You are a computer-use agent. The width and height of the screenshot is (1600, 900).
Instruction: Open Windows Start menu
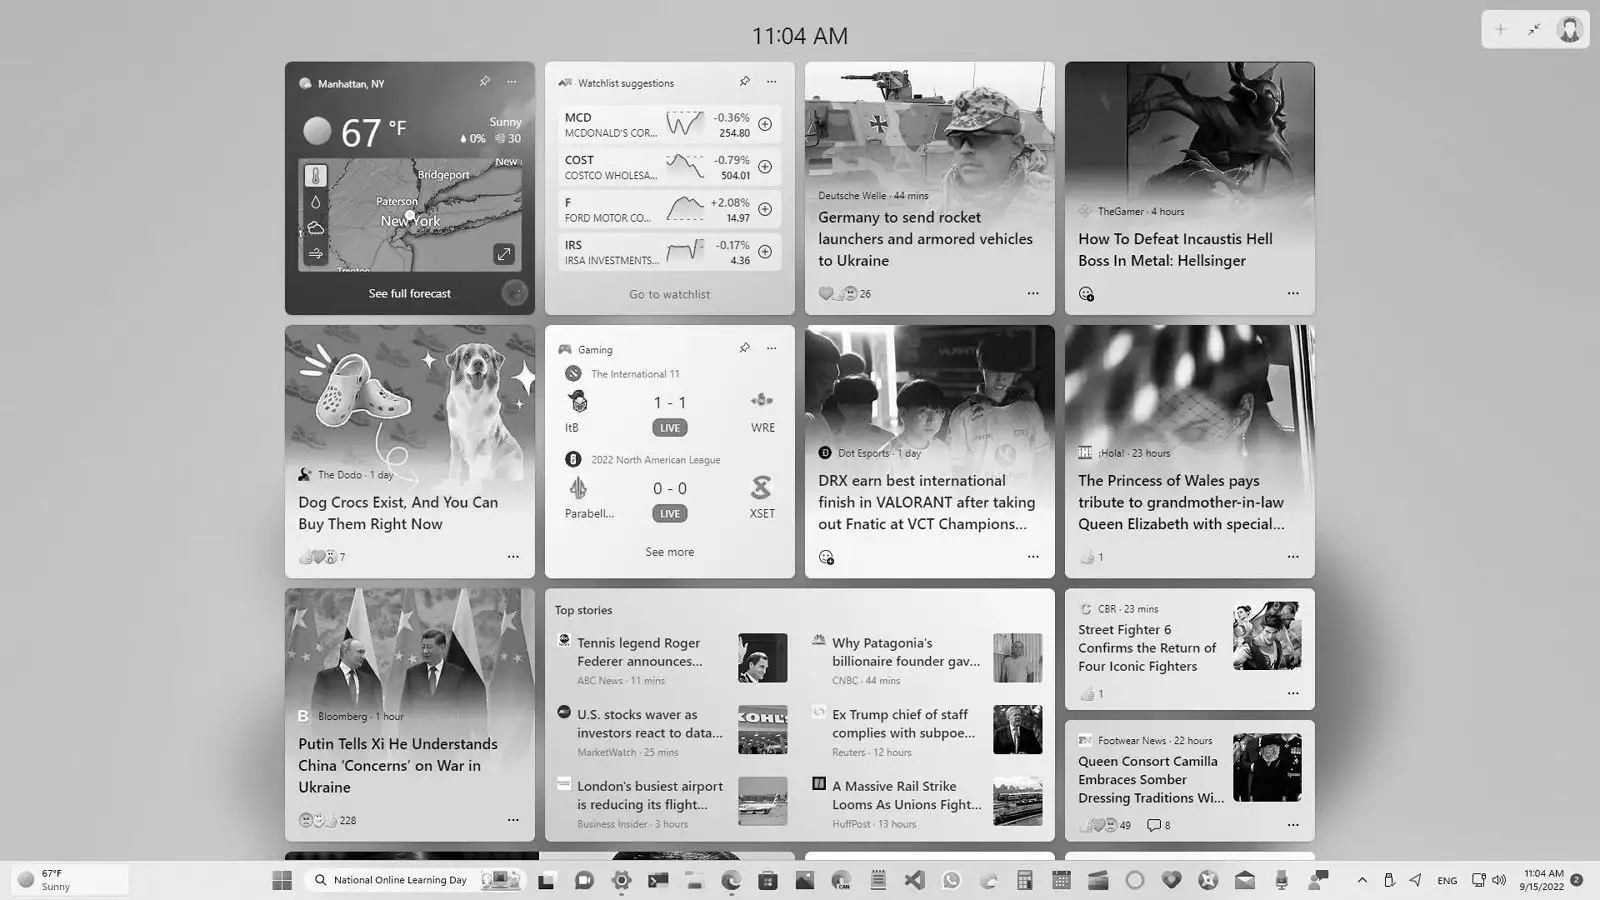coord(282,880)
